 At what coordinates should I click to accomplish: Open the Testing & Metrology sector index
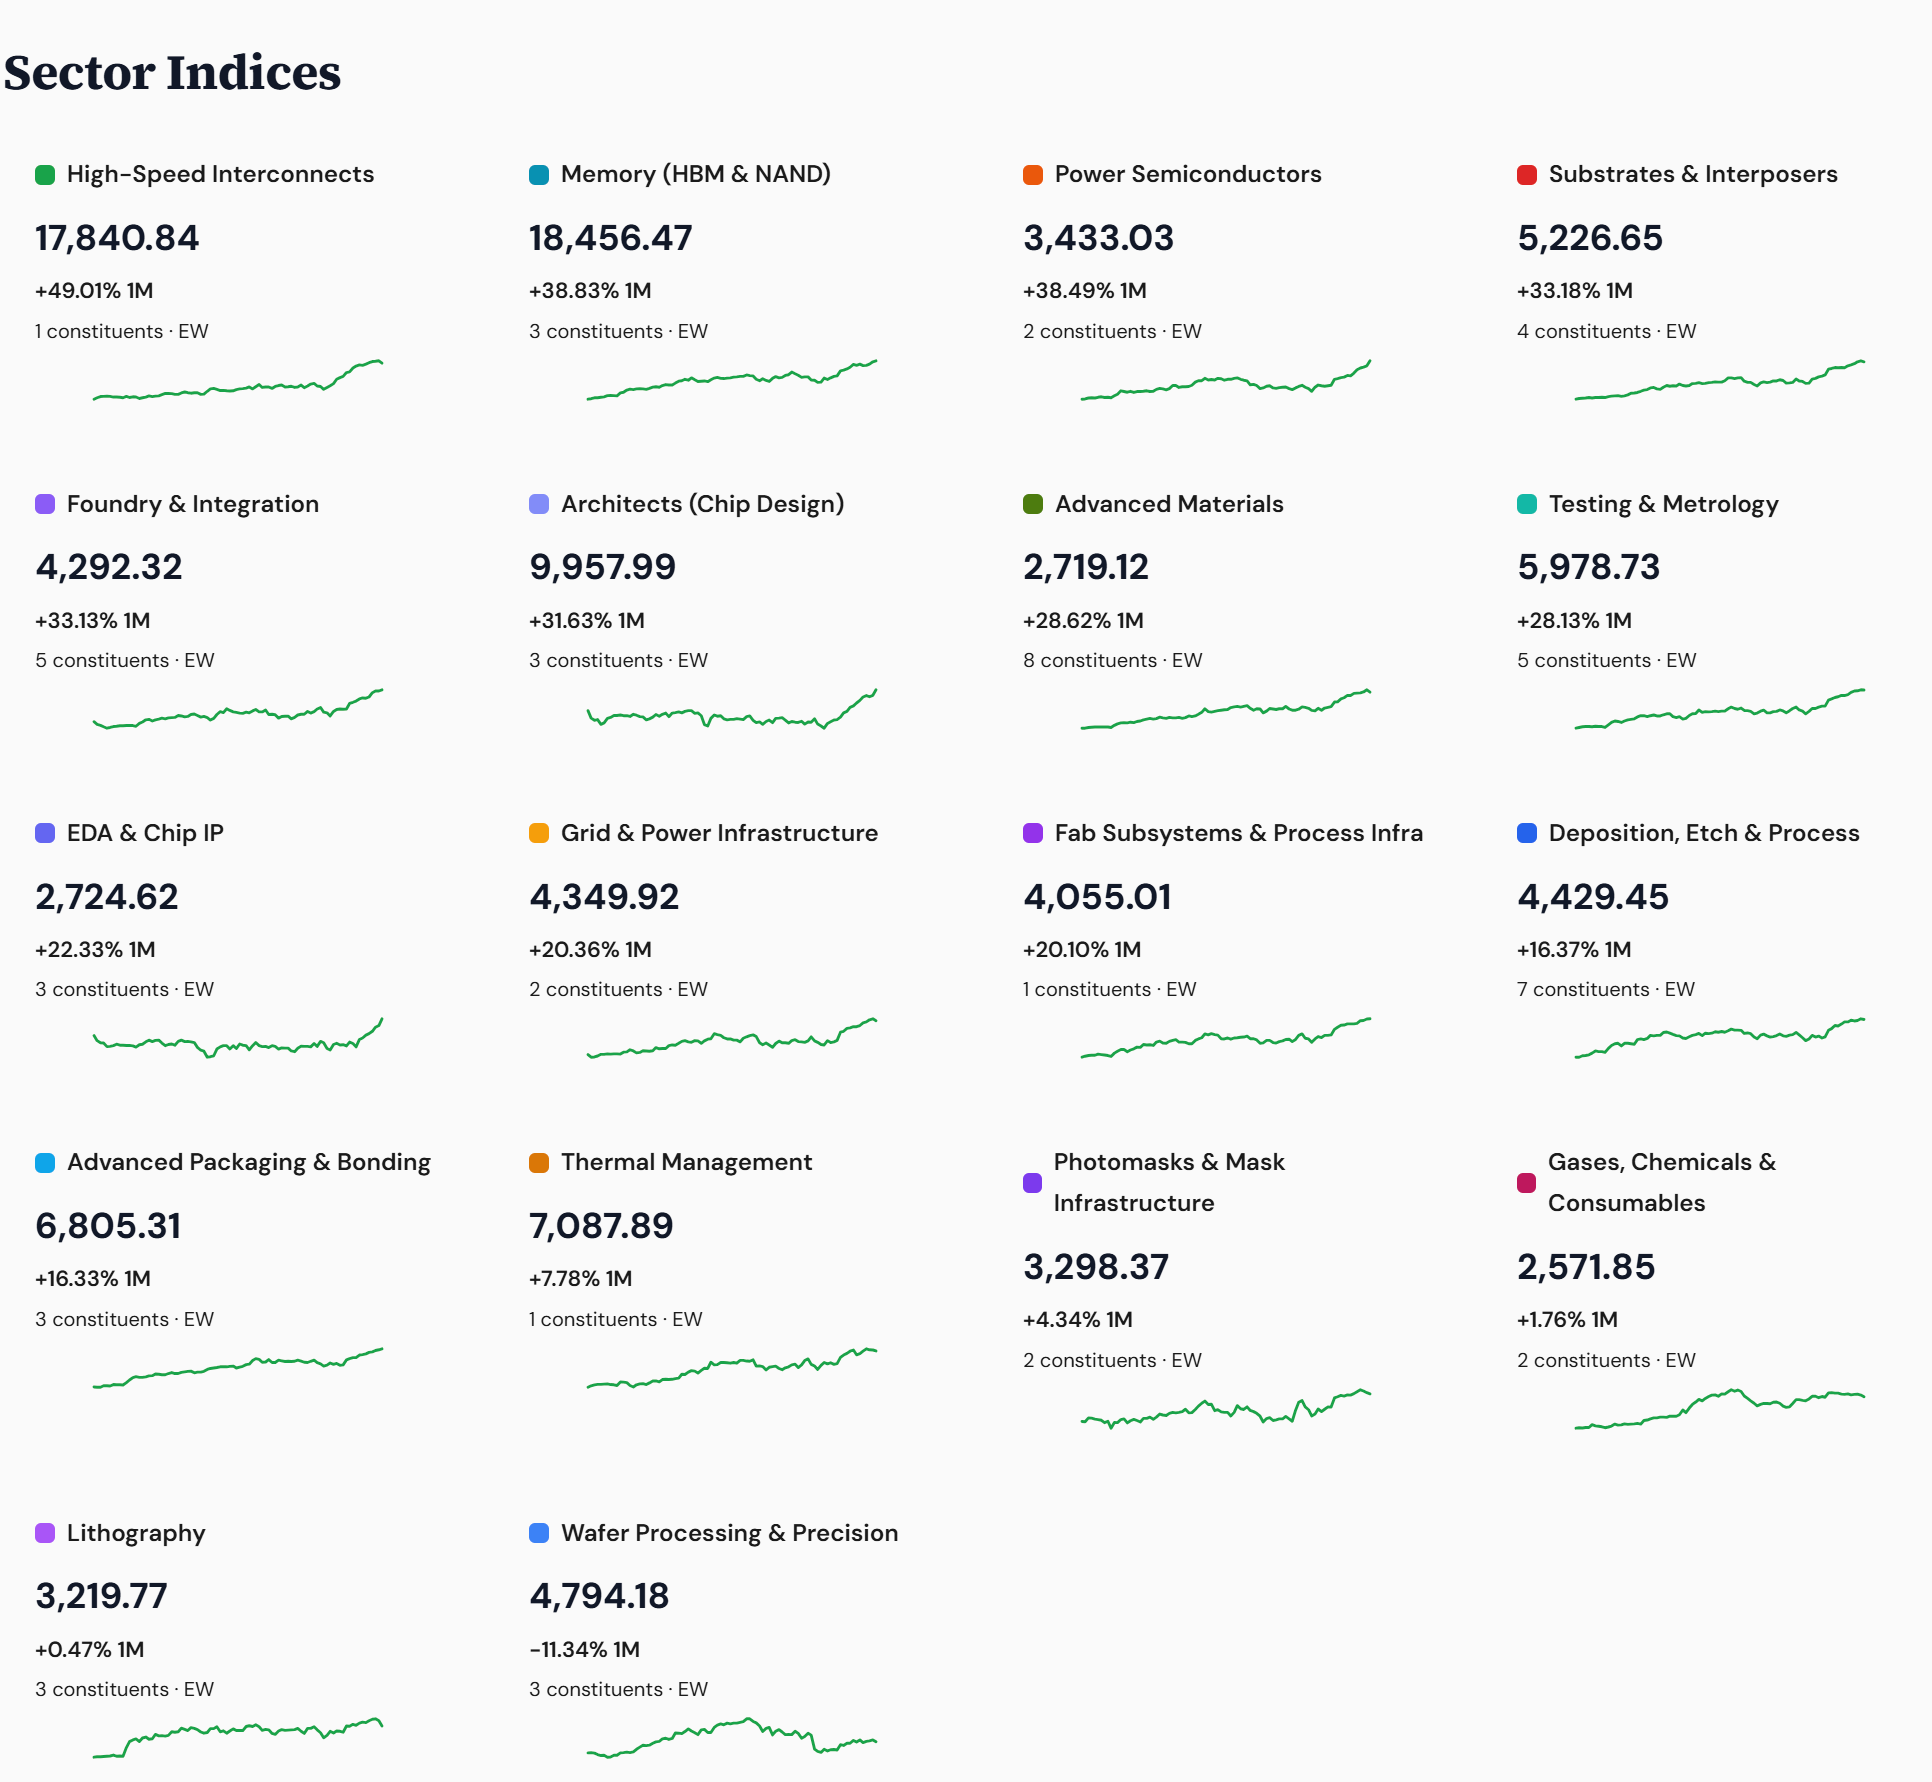pyautogui.click(x=1663, y=504)
